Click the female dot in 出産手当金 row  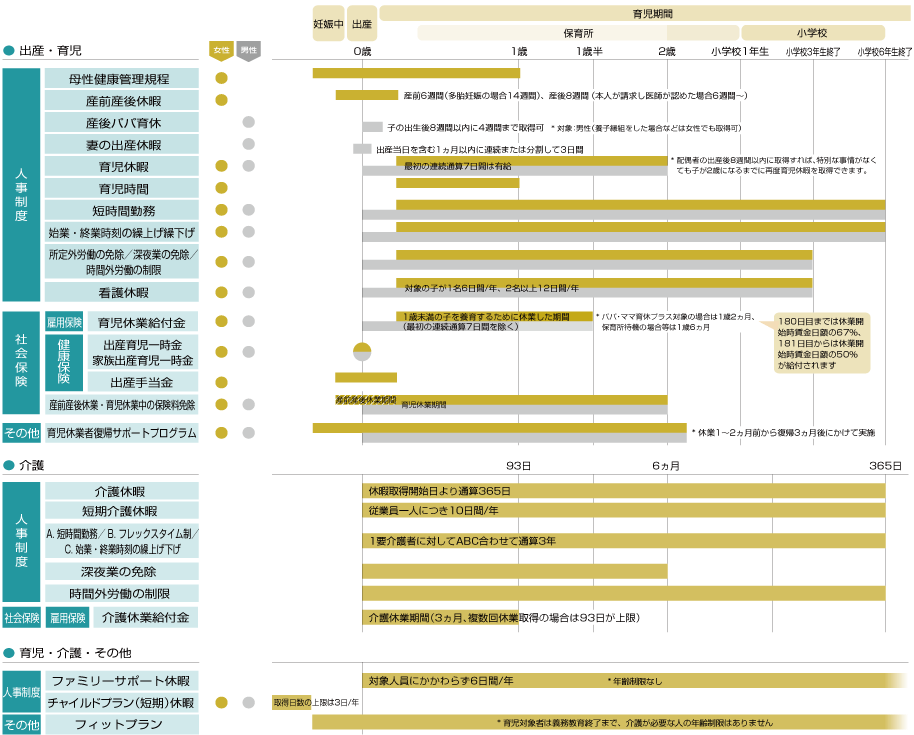(x=222, y=382)
